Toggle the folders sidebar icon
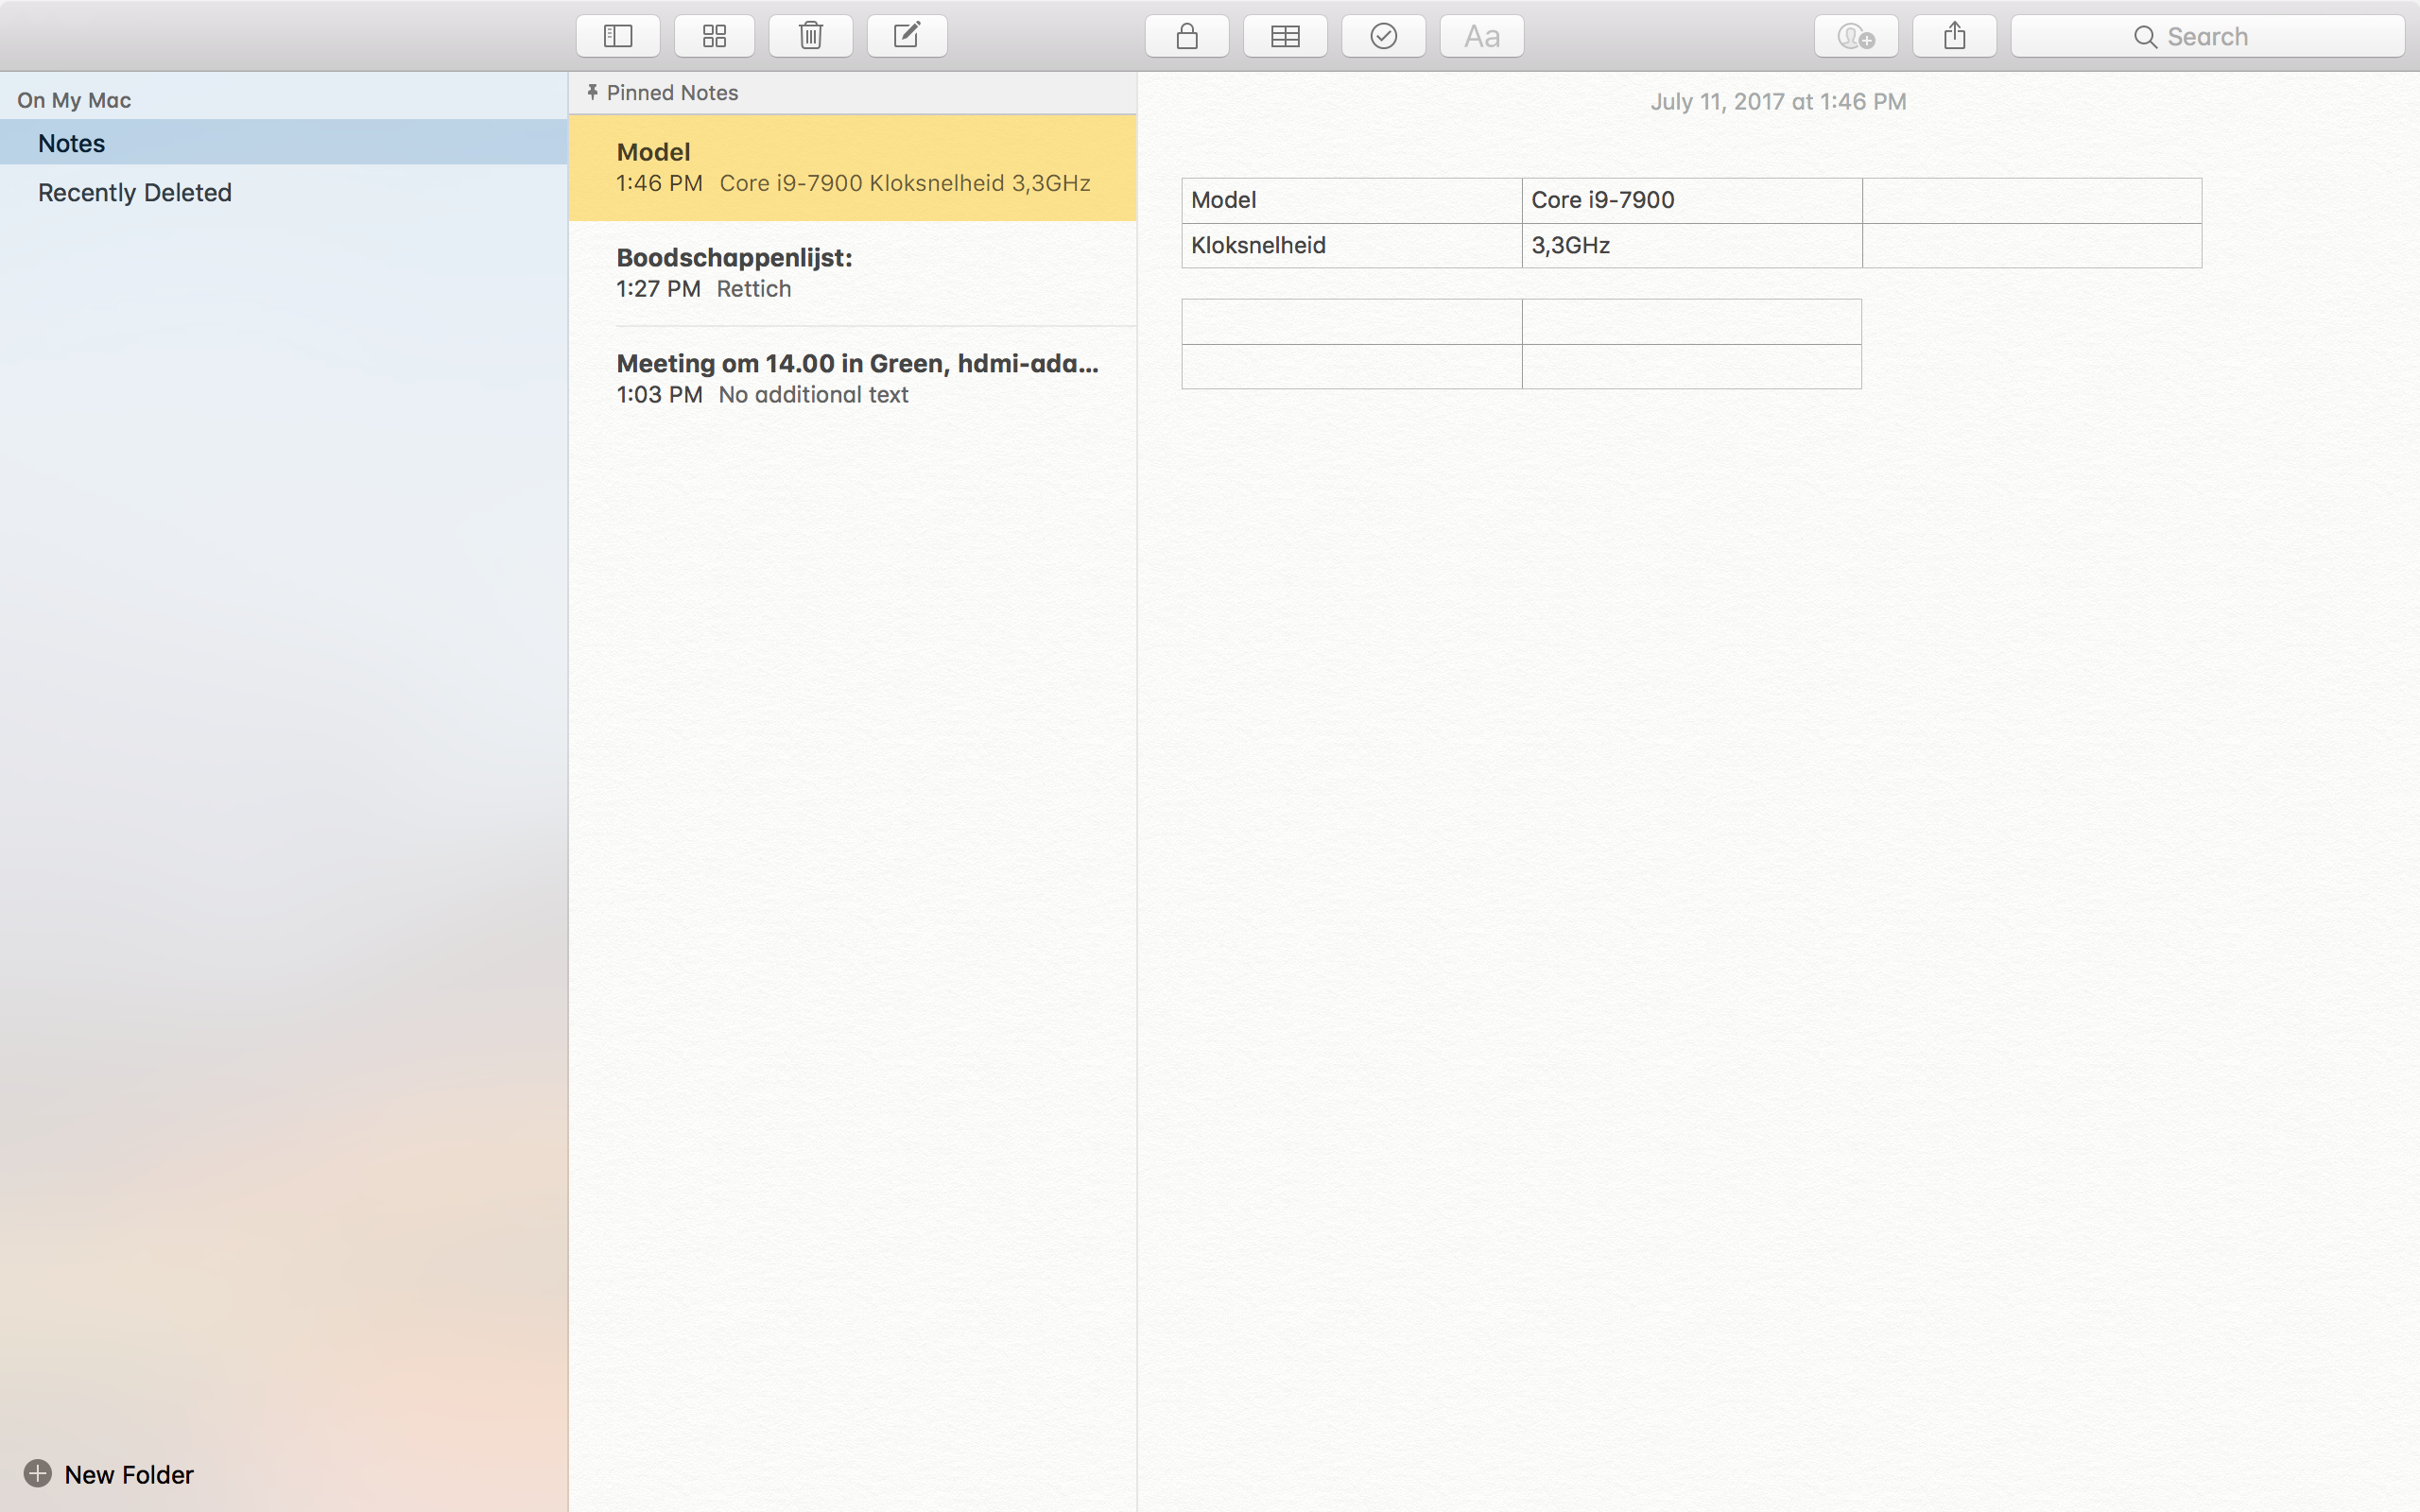This screenshot has width=2420, height=1512. click(618, 36)
